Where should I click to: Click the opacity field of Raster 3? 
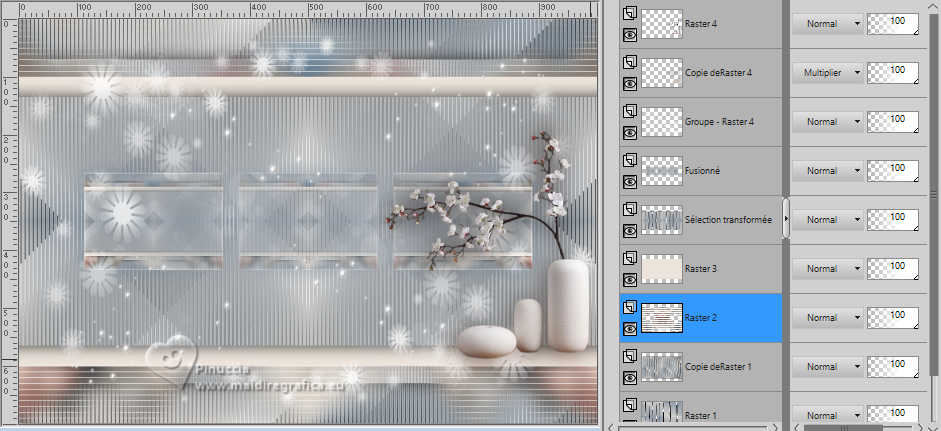[x=893, y=269]
